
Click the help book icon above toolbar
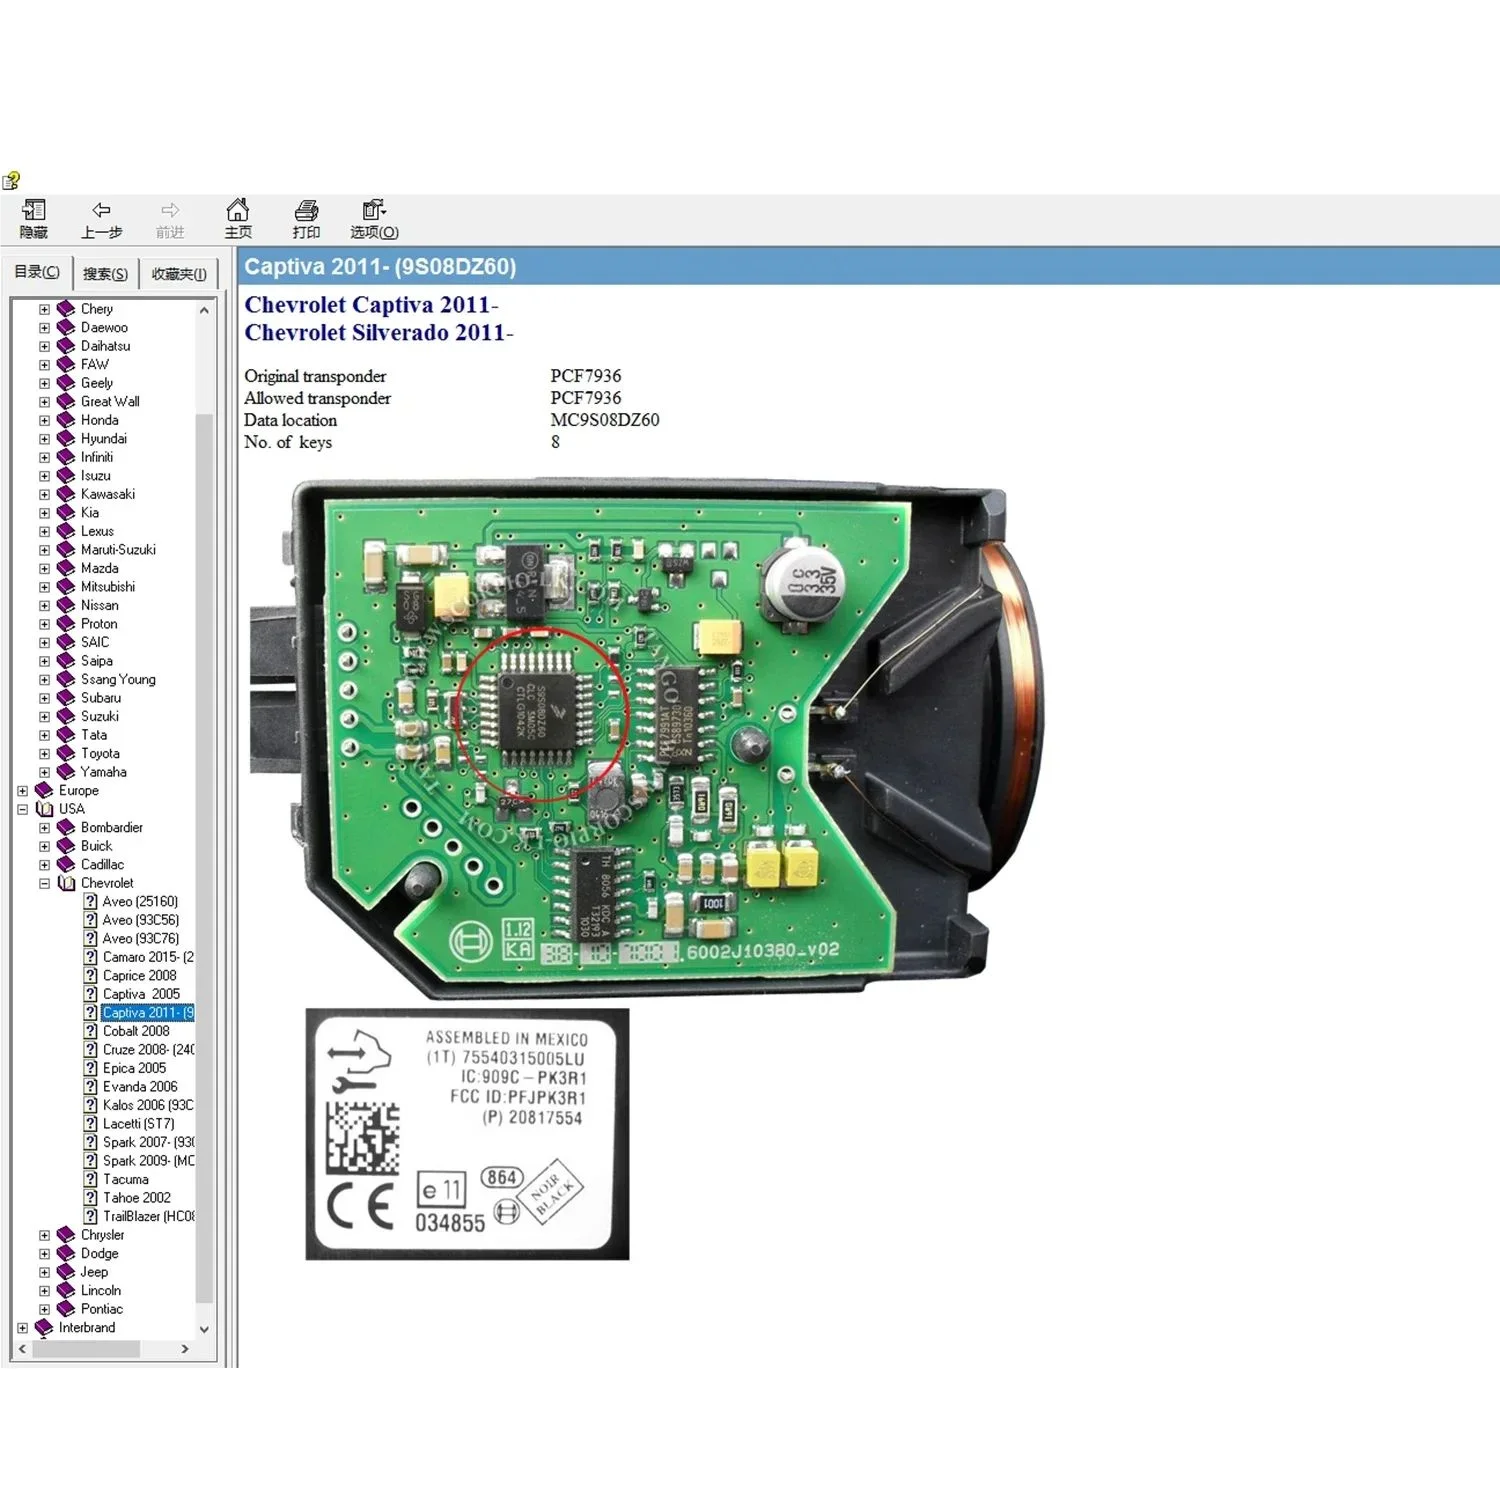pyautogui.click(x=12, y=181)
